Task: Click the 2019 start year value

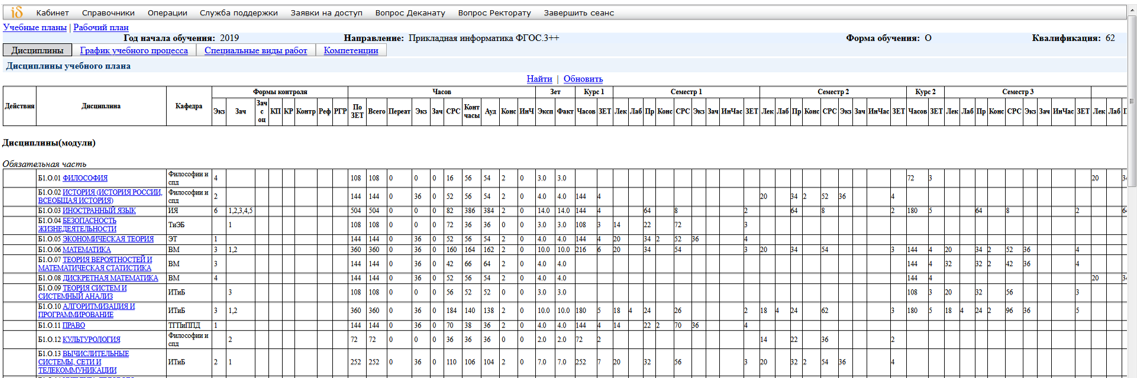Action: 229,37
